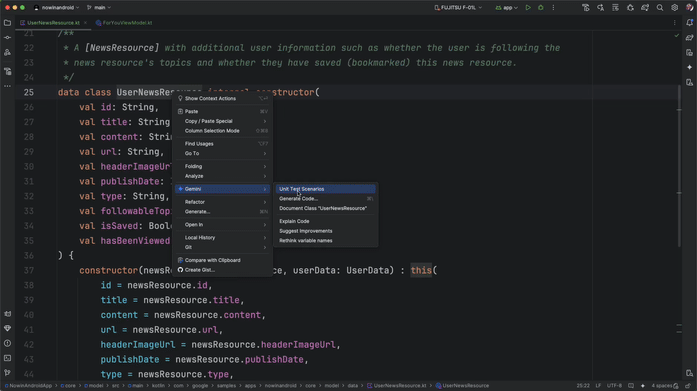The image size is (697, 391).
Task: Expand the Refactor submenu
Action: pyautogui.click(x=223, y=202)
